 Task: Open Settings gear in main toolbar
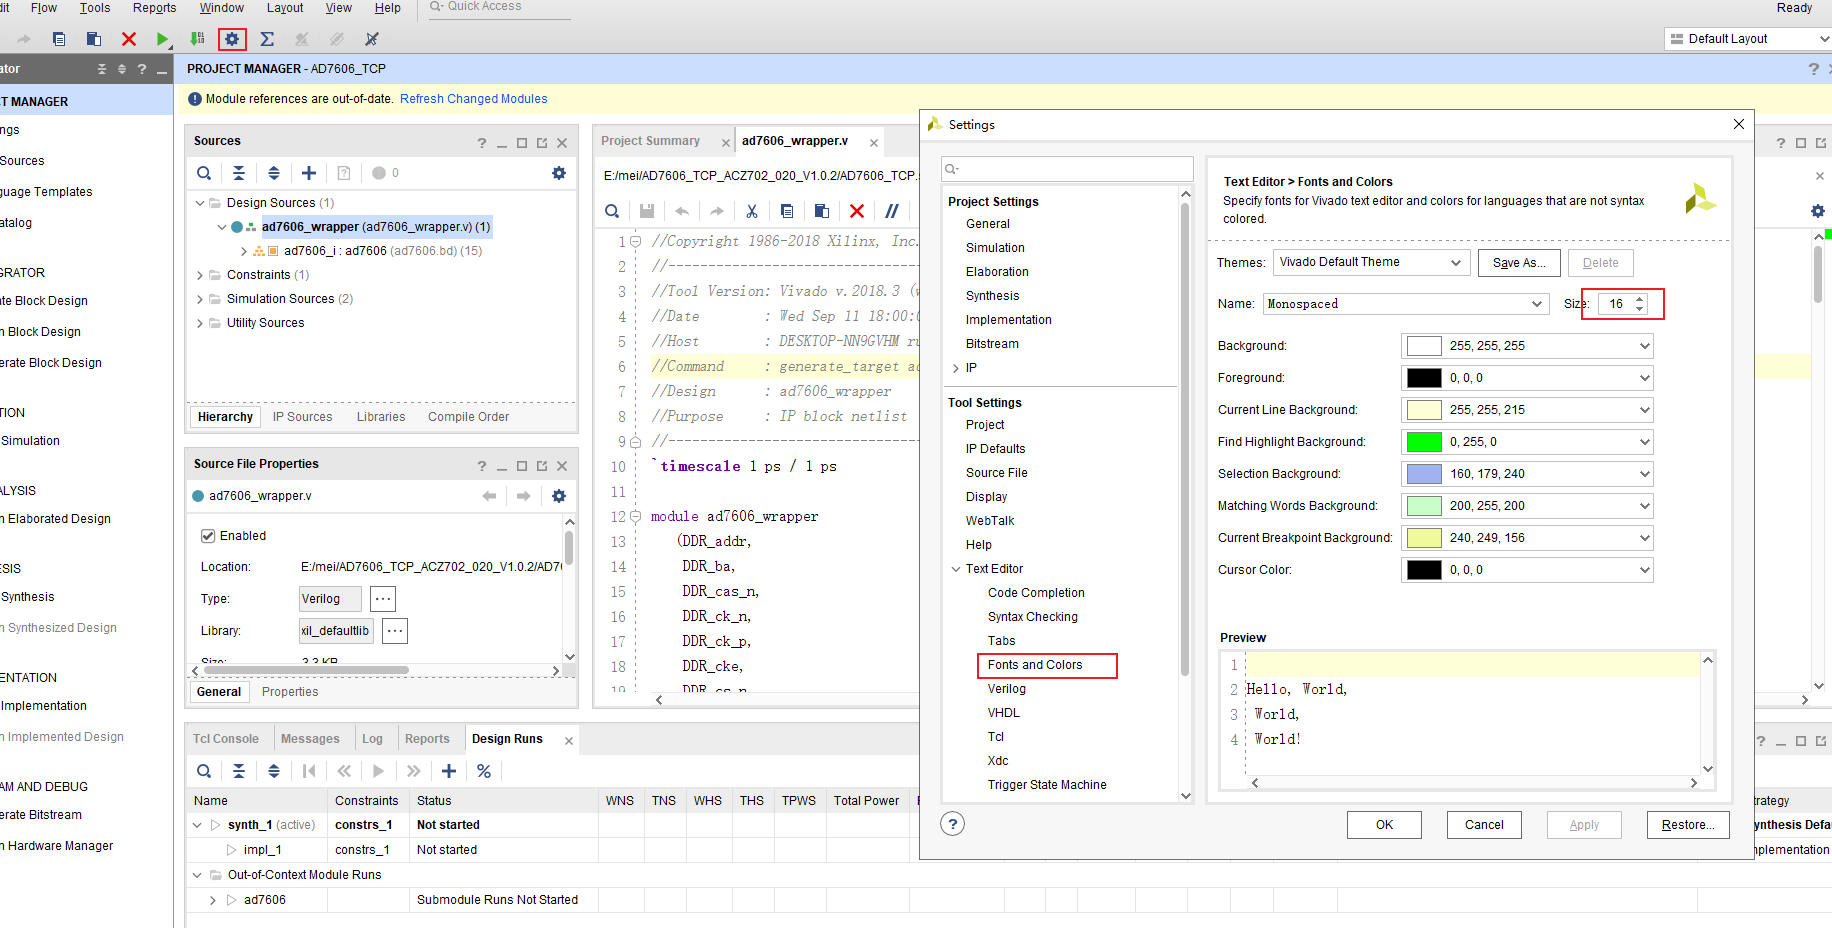click(232, 39)
